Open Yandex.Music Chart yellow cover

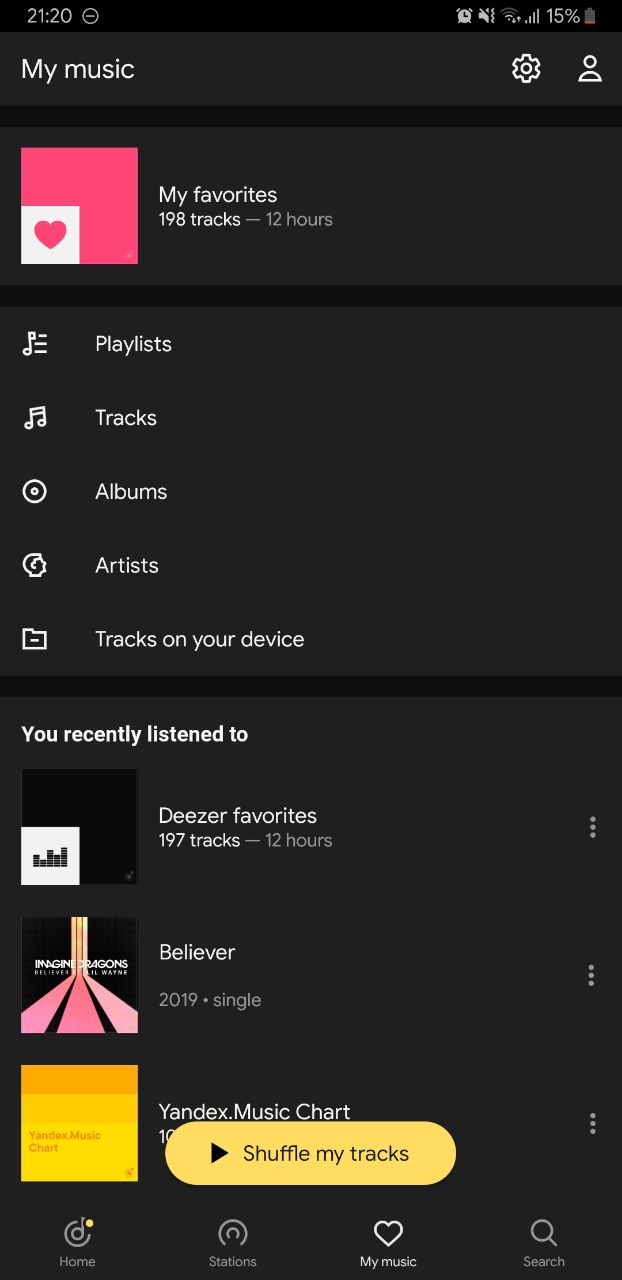79,1123
